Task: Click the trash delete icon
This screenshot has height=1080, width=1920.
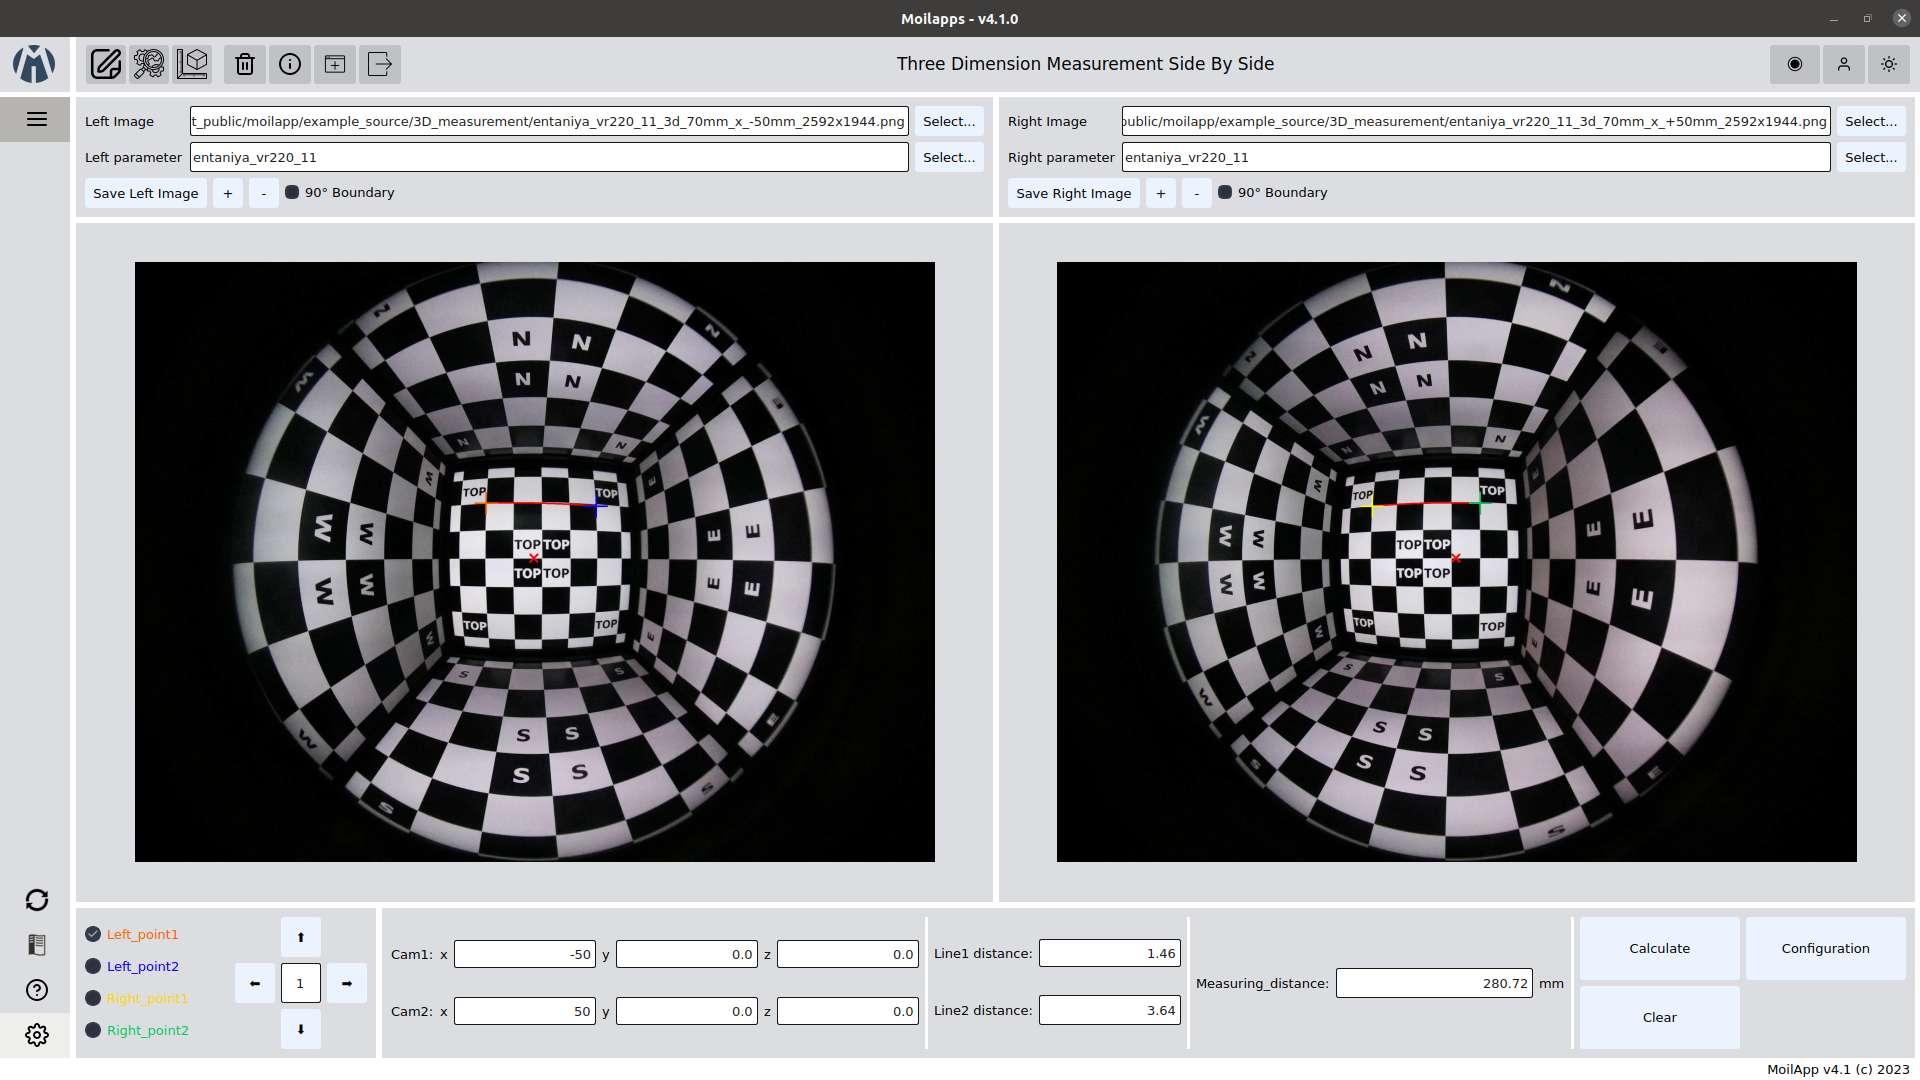Action: pyautogui.click(x=245, y=64)
